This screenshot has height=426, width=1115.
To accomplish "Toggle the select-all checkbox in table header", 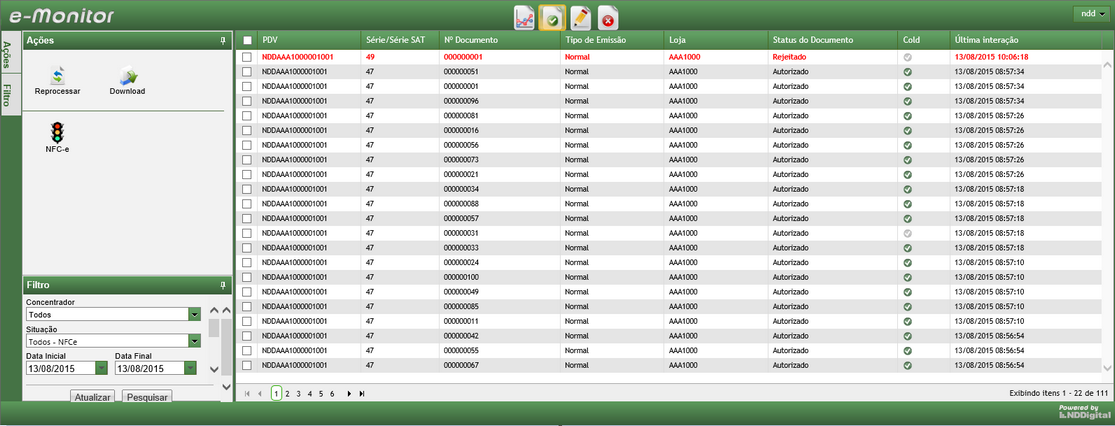I will 247,40.
